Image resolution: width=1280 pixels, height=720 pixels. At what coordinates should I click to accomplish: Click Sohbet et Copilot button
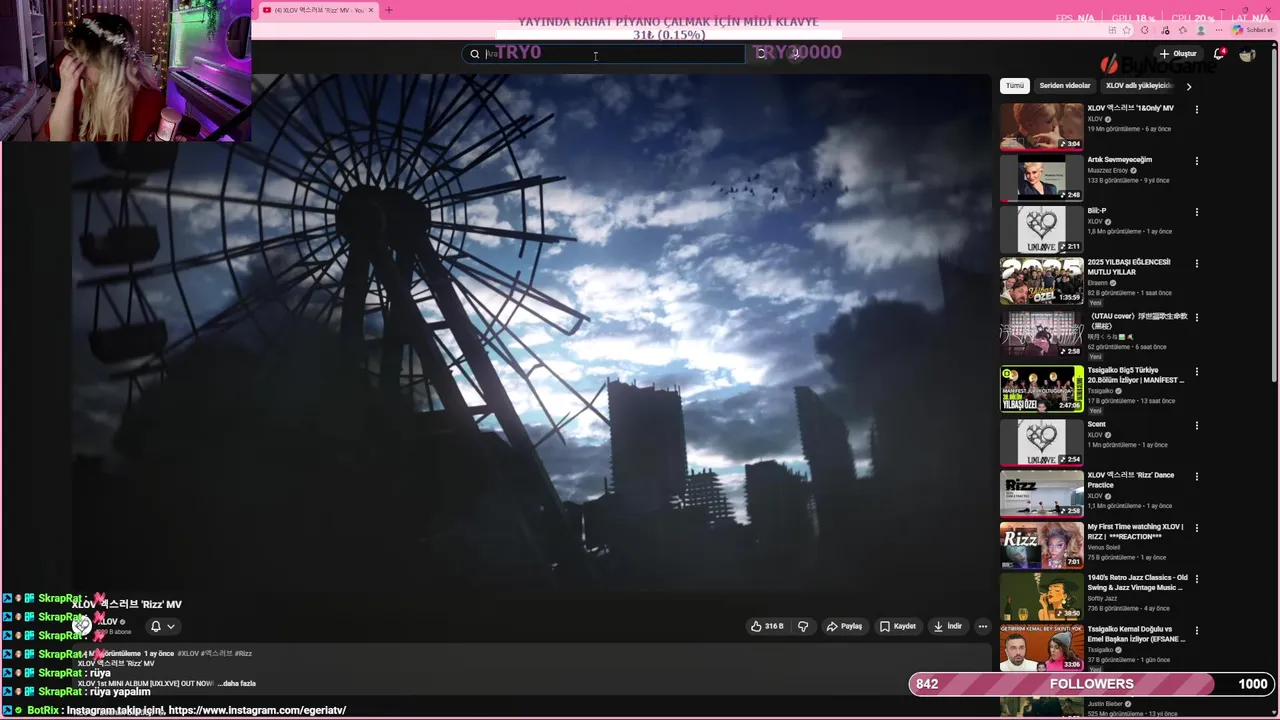point(1252,30)
